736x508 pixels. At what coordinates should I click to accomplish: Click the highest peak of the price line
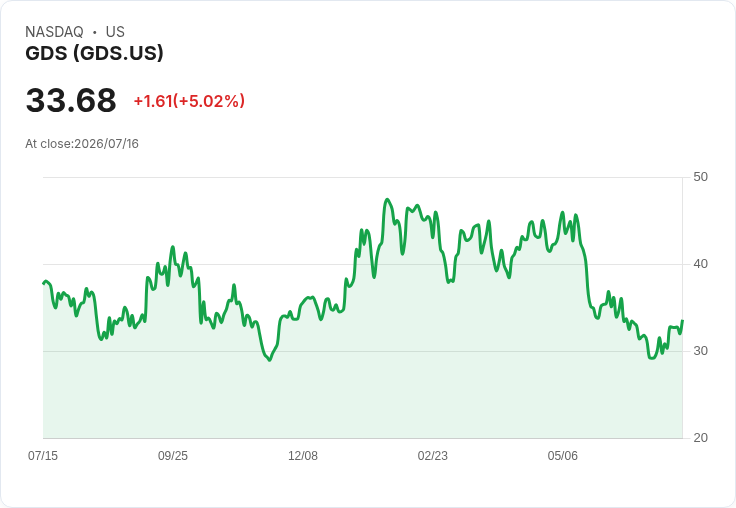click(387, 200)
